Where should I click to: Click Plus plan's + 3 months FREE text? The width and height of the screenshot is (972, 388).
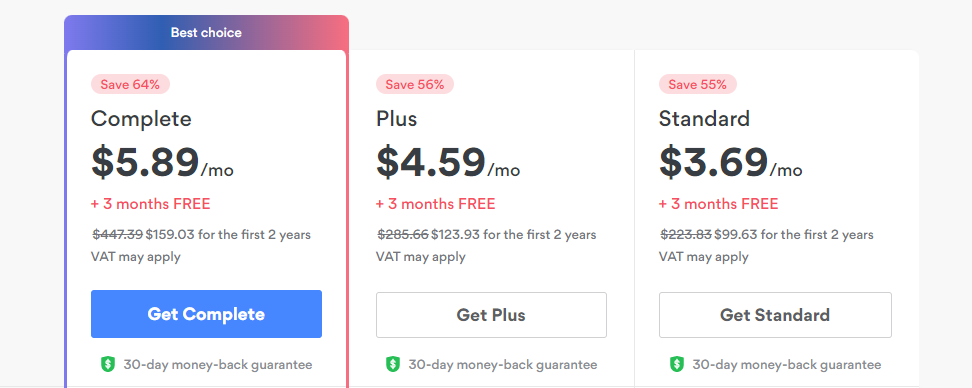pyautogui.click(x=436, y=204)
